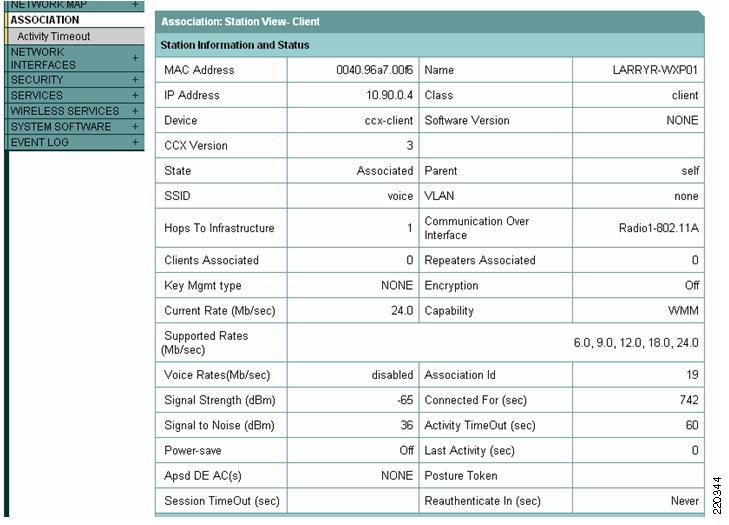Click the Voice Rates value disabled
The width and height of the screenshot is (729, 525).
pyautogui.click(x=392, y=375)
